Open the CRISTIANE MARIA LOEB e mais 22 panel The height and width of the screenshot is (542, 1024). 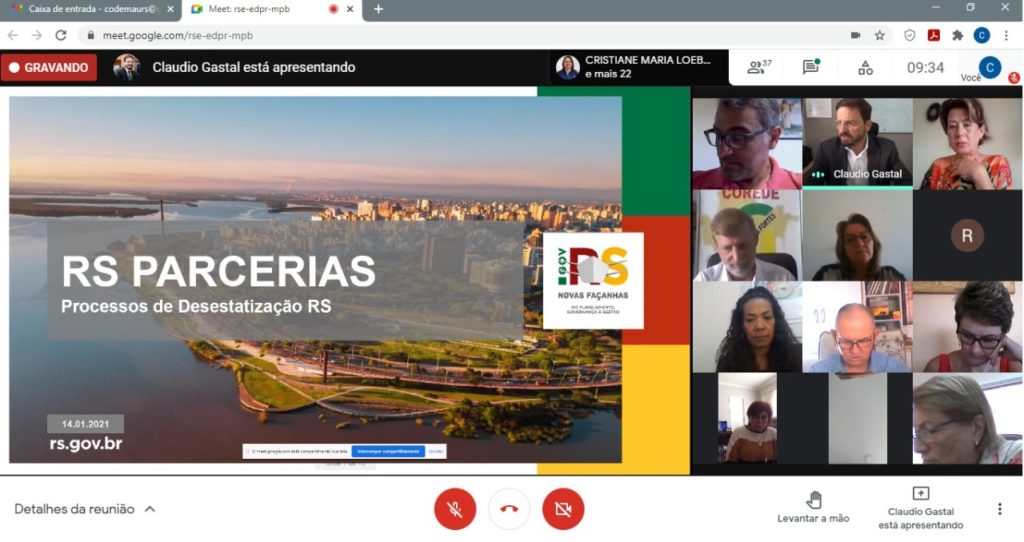(639, 67)
